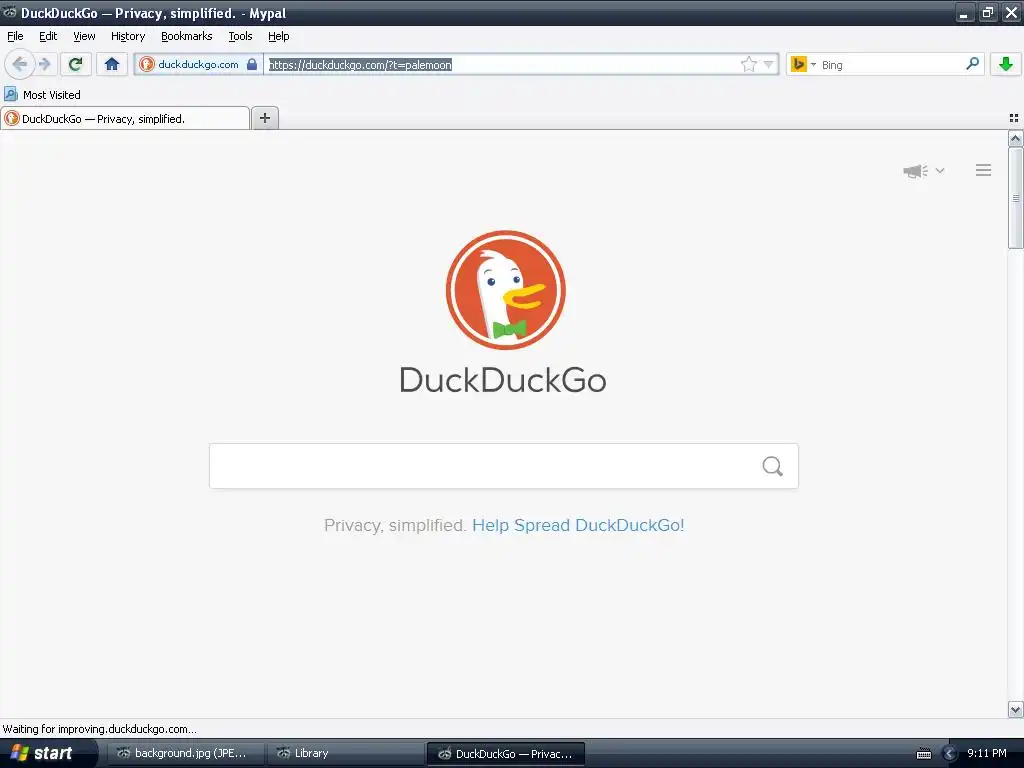Click the vertical scrollbar thumb
The height and width of the screenshot is (768, 1024).
click(x=1015, y=198)
